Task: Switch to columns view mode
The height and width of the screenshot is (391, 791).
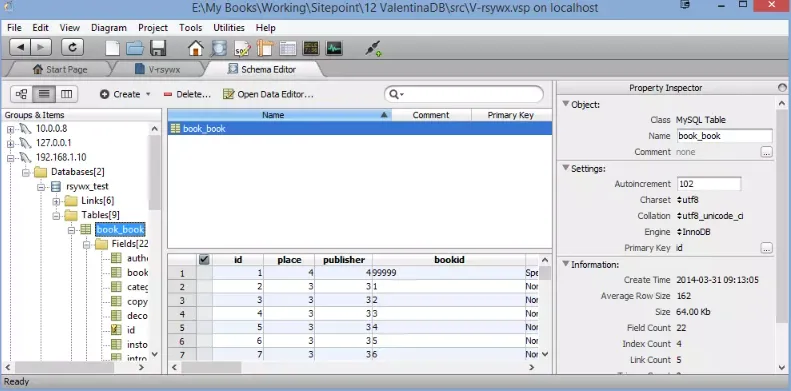Action: point(66,94)
